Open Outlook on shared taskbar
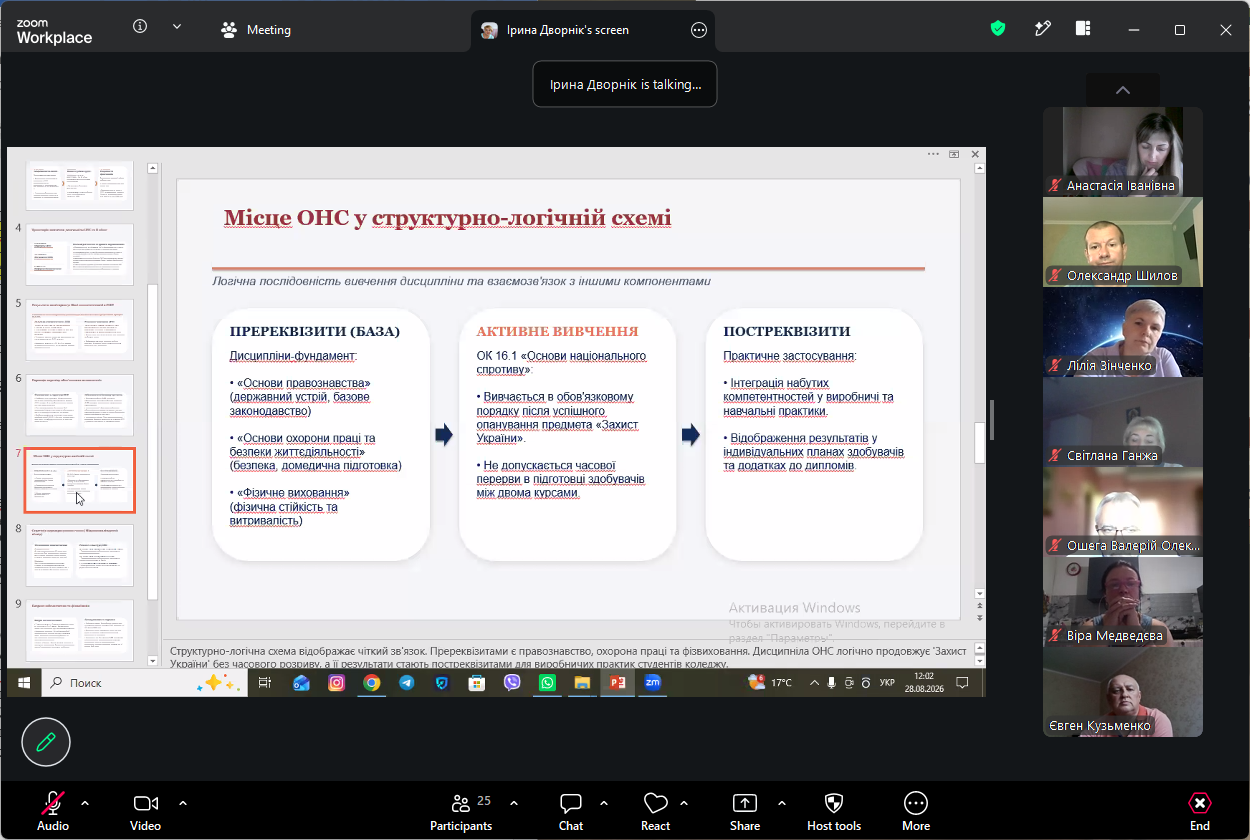The image size is (1250, 840). click(301, 683)
